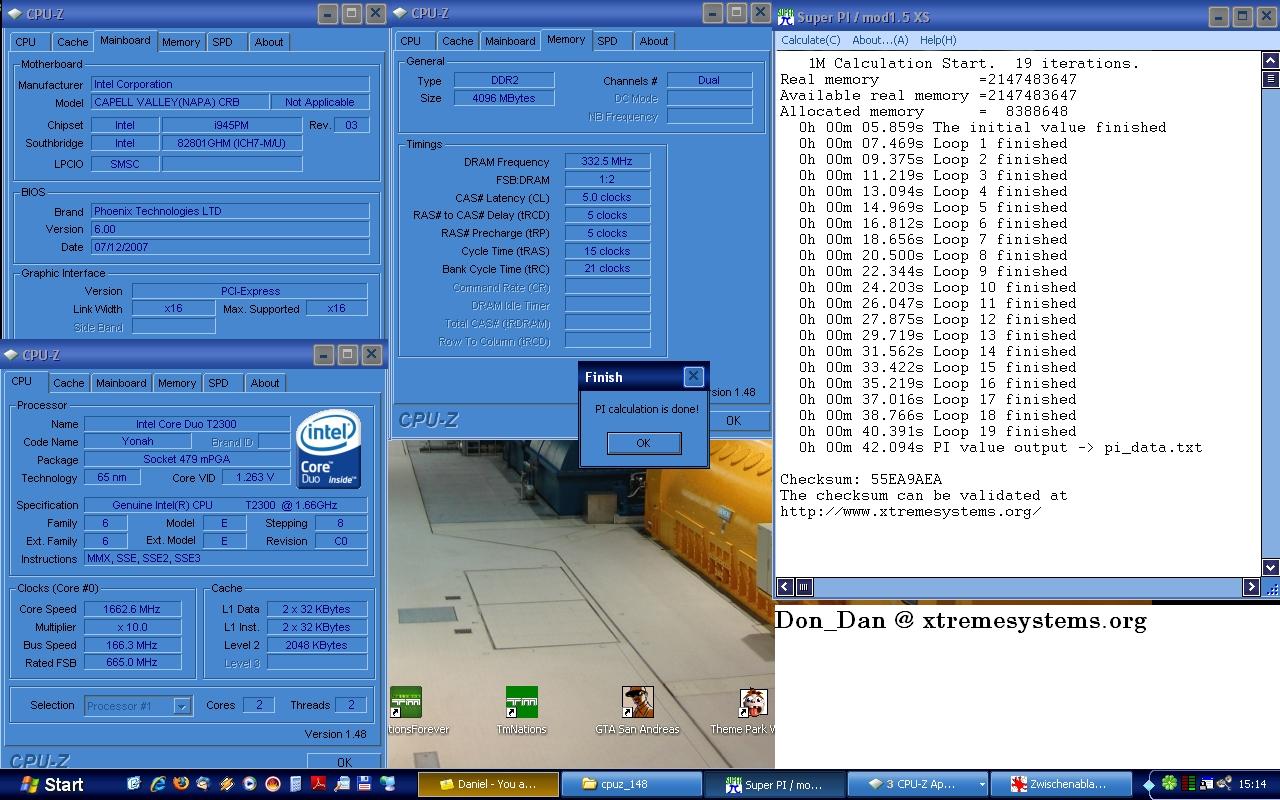Open the Calculate(C) menu in Super PI

pyautogui.click(x=810, y=40)
